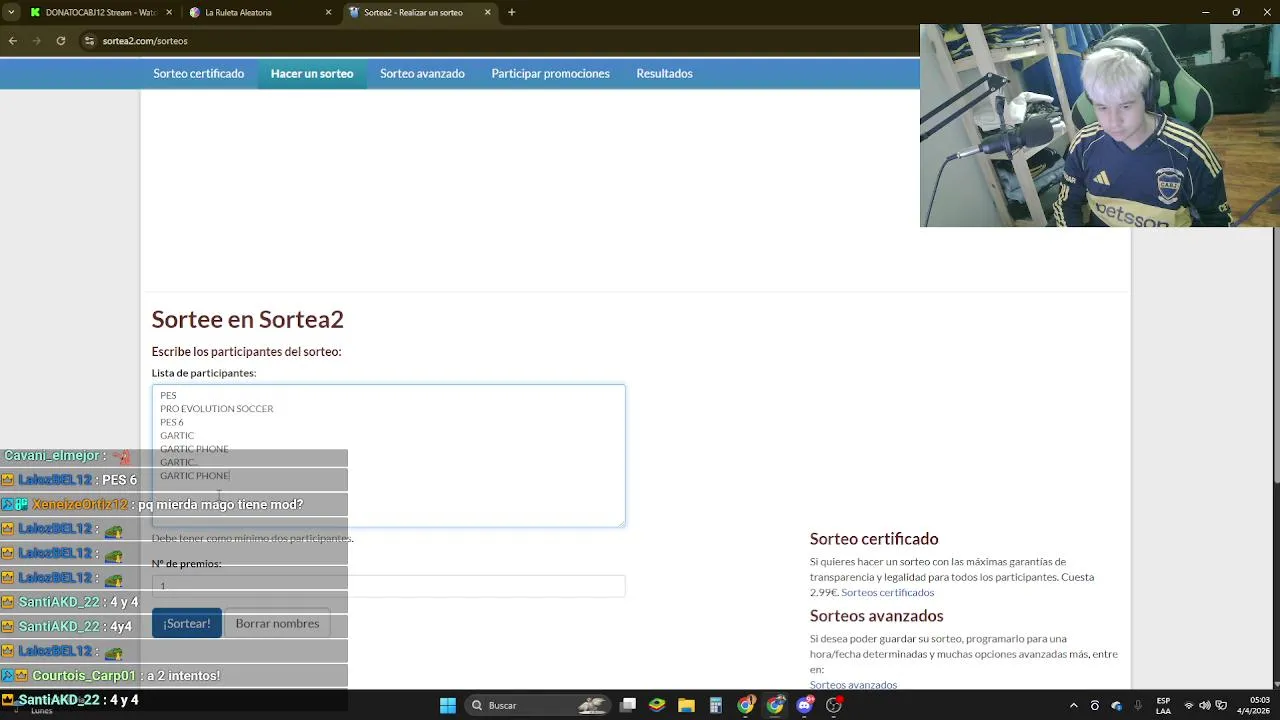Select the Sortea2 Realizar un sorteo tab
Viewport: 1280px width, 720px height.
420,12
